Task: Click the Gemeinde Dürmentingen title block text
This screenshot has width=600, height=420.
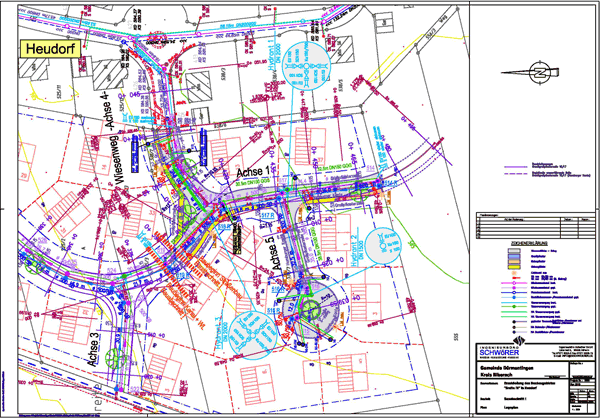Action: [x=497, y=371]
